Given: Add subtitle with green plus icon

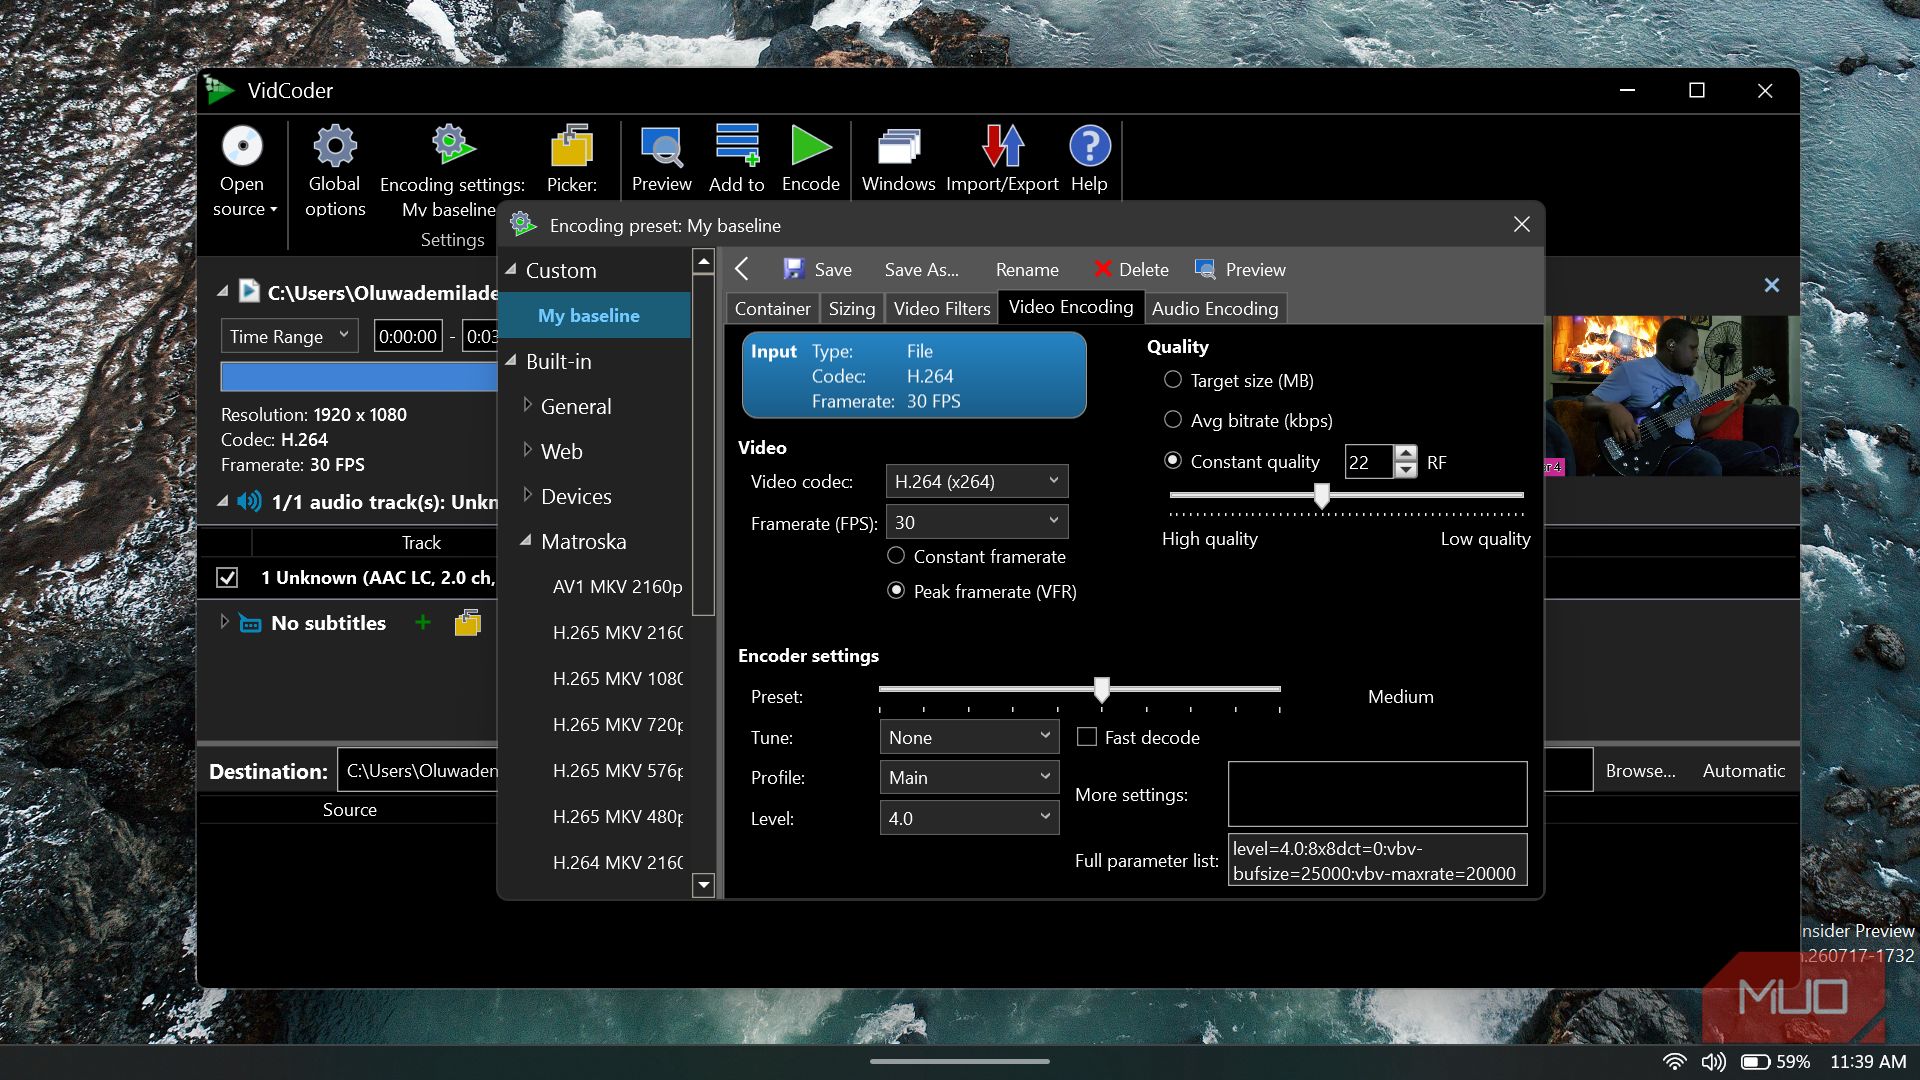Looking at the screenshot, I should pos(423,622).
